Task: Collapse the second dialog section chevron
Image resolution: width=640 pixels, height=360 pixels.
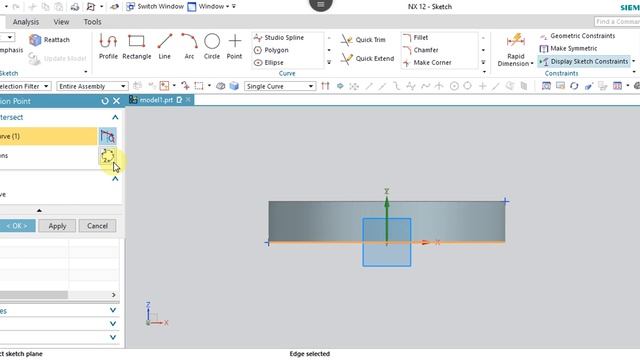Action: pos(115,179)
